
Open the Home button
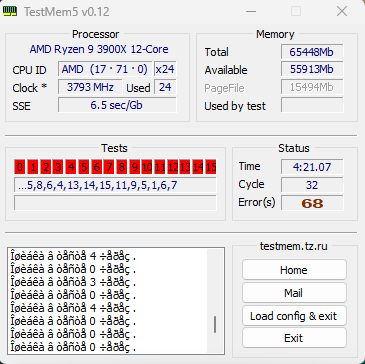click(x=294, y=270)
